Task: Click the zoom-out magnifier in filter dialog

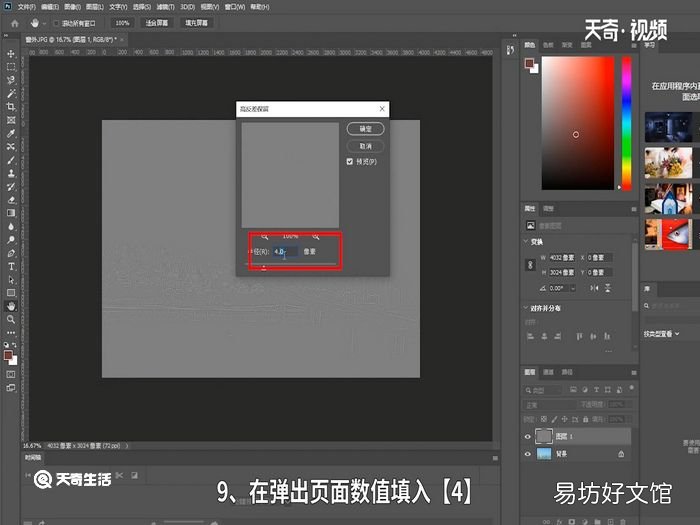Action: [x=265, y=236]
